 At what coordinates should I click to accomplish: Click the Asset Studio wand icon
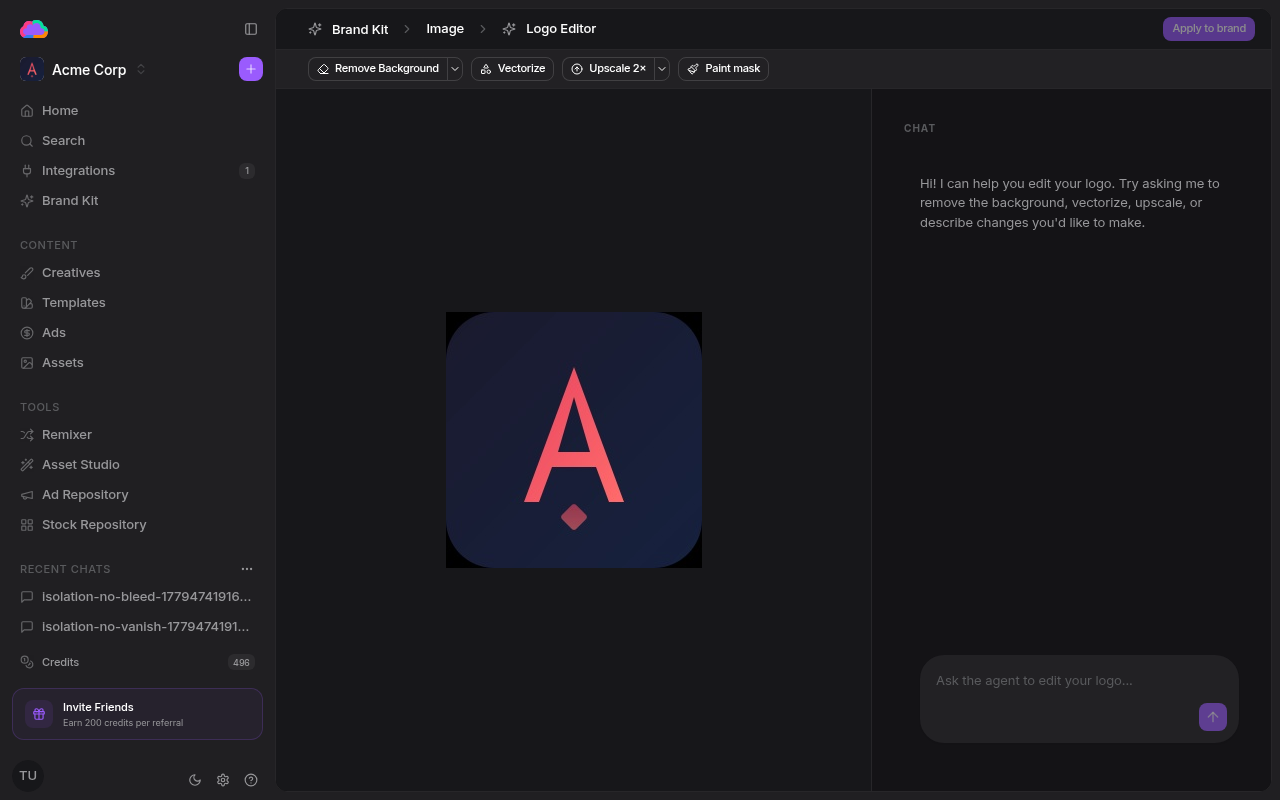click(x=27, y=464)
